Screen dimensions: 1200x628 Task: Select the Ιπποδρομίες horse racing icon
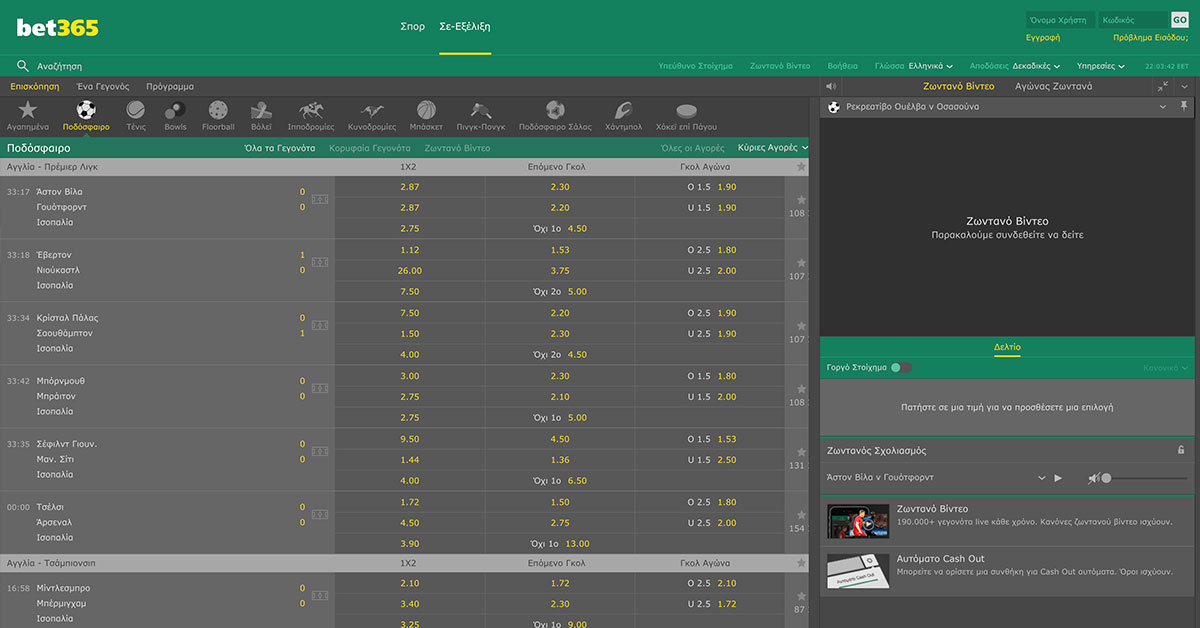[311, 110]
